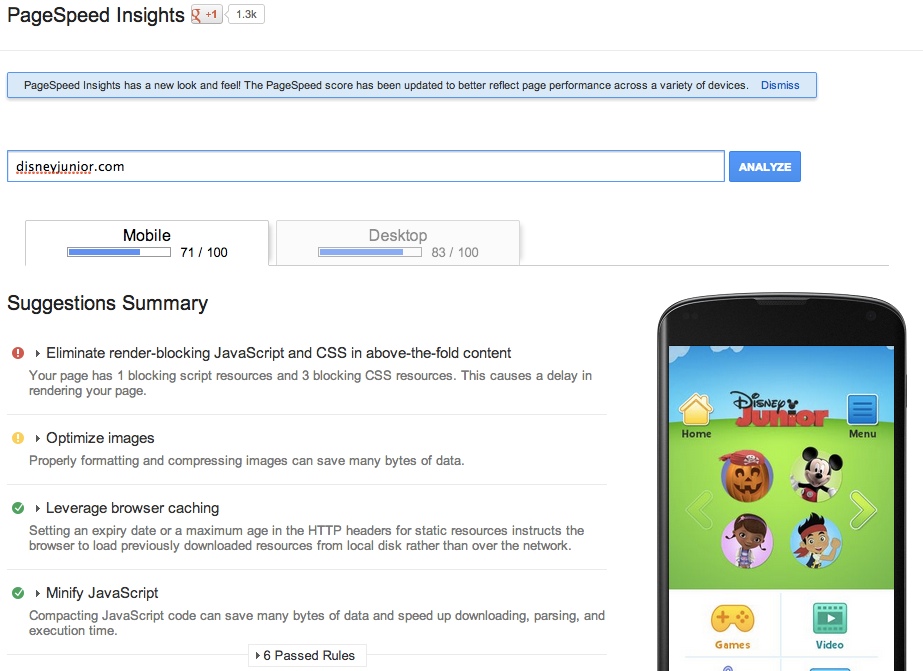Image resolution: width=923 pixels, height=671 pixels.
Task: Expand the 6 Passed Rules section
Action: [307, 656]
